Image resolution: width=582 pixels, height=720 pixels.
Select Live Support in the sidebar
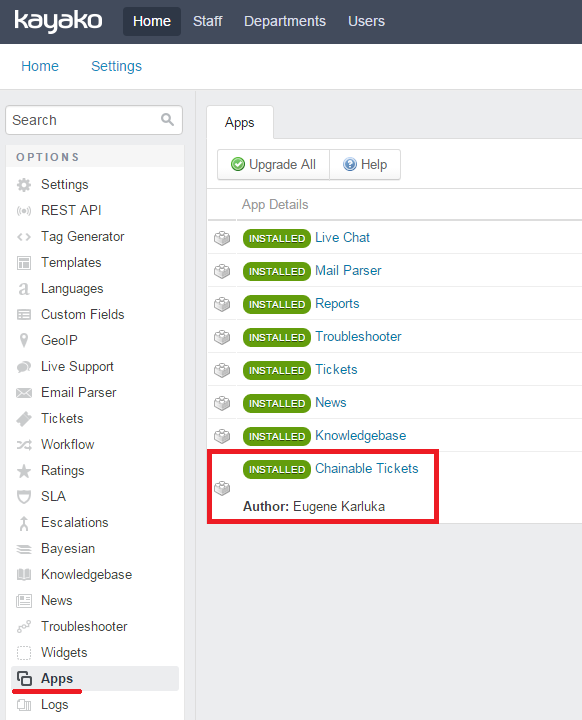coord(77,366)
